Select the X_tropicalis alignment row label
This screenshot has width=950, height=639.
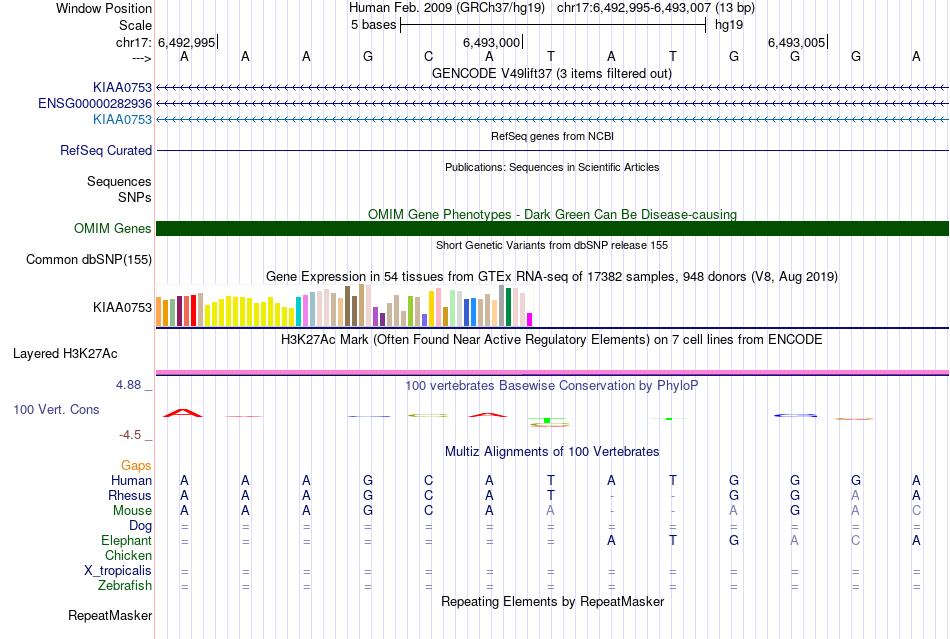pos(118,571)
